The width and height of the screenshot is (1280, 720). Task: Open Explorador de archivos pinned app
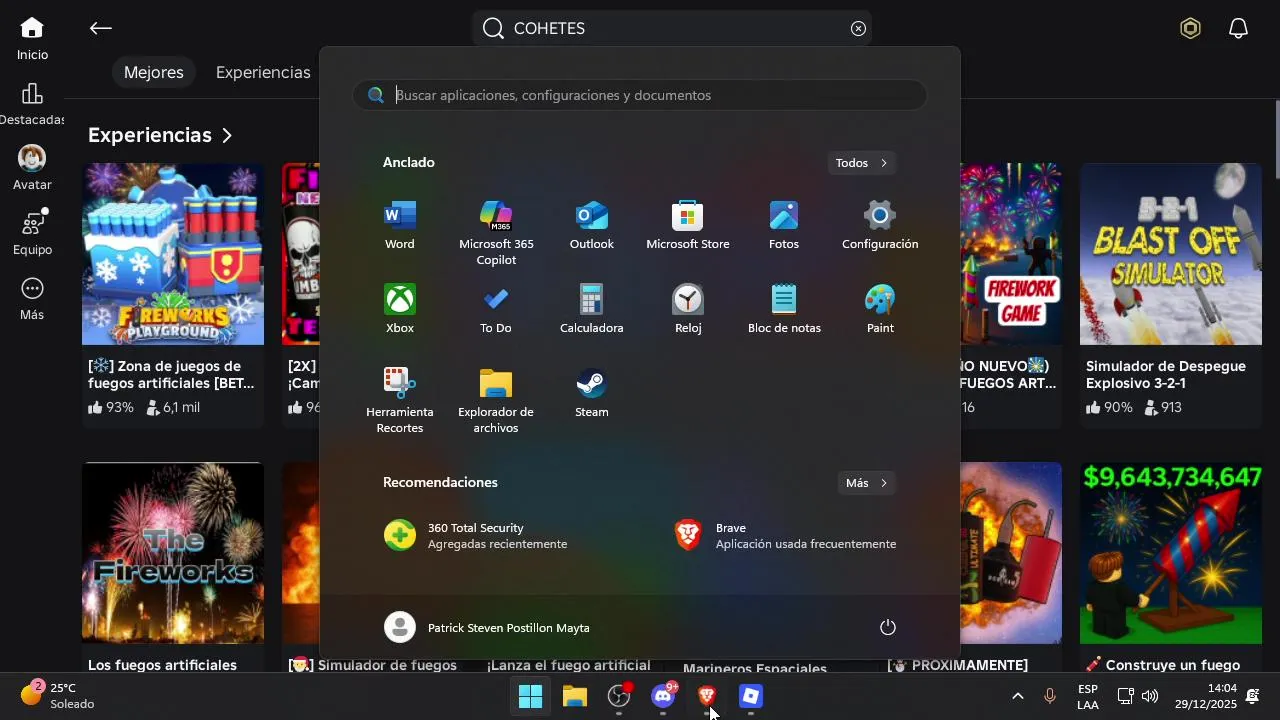[496, 401]
